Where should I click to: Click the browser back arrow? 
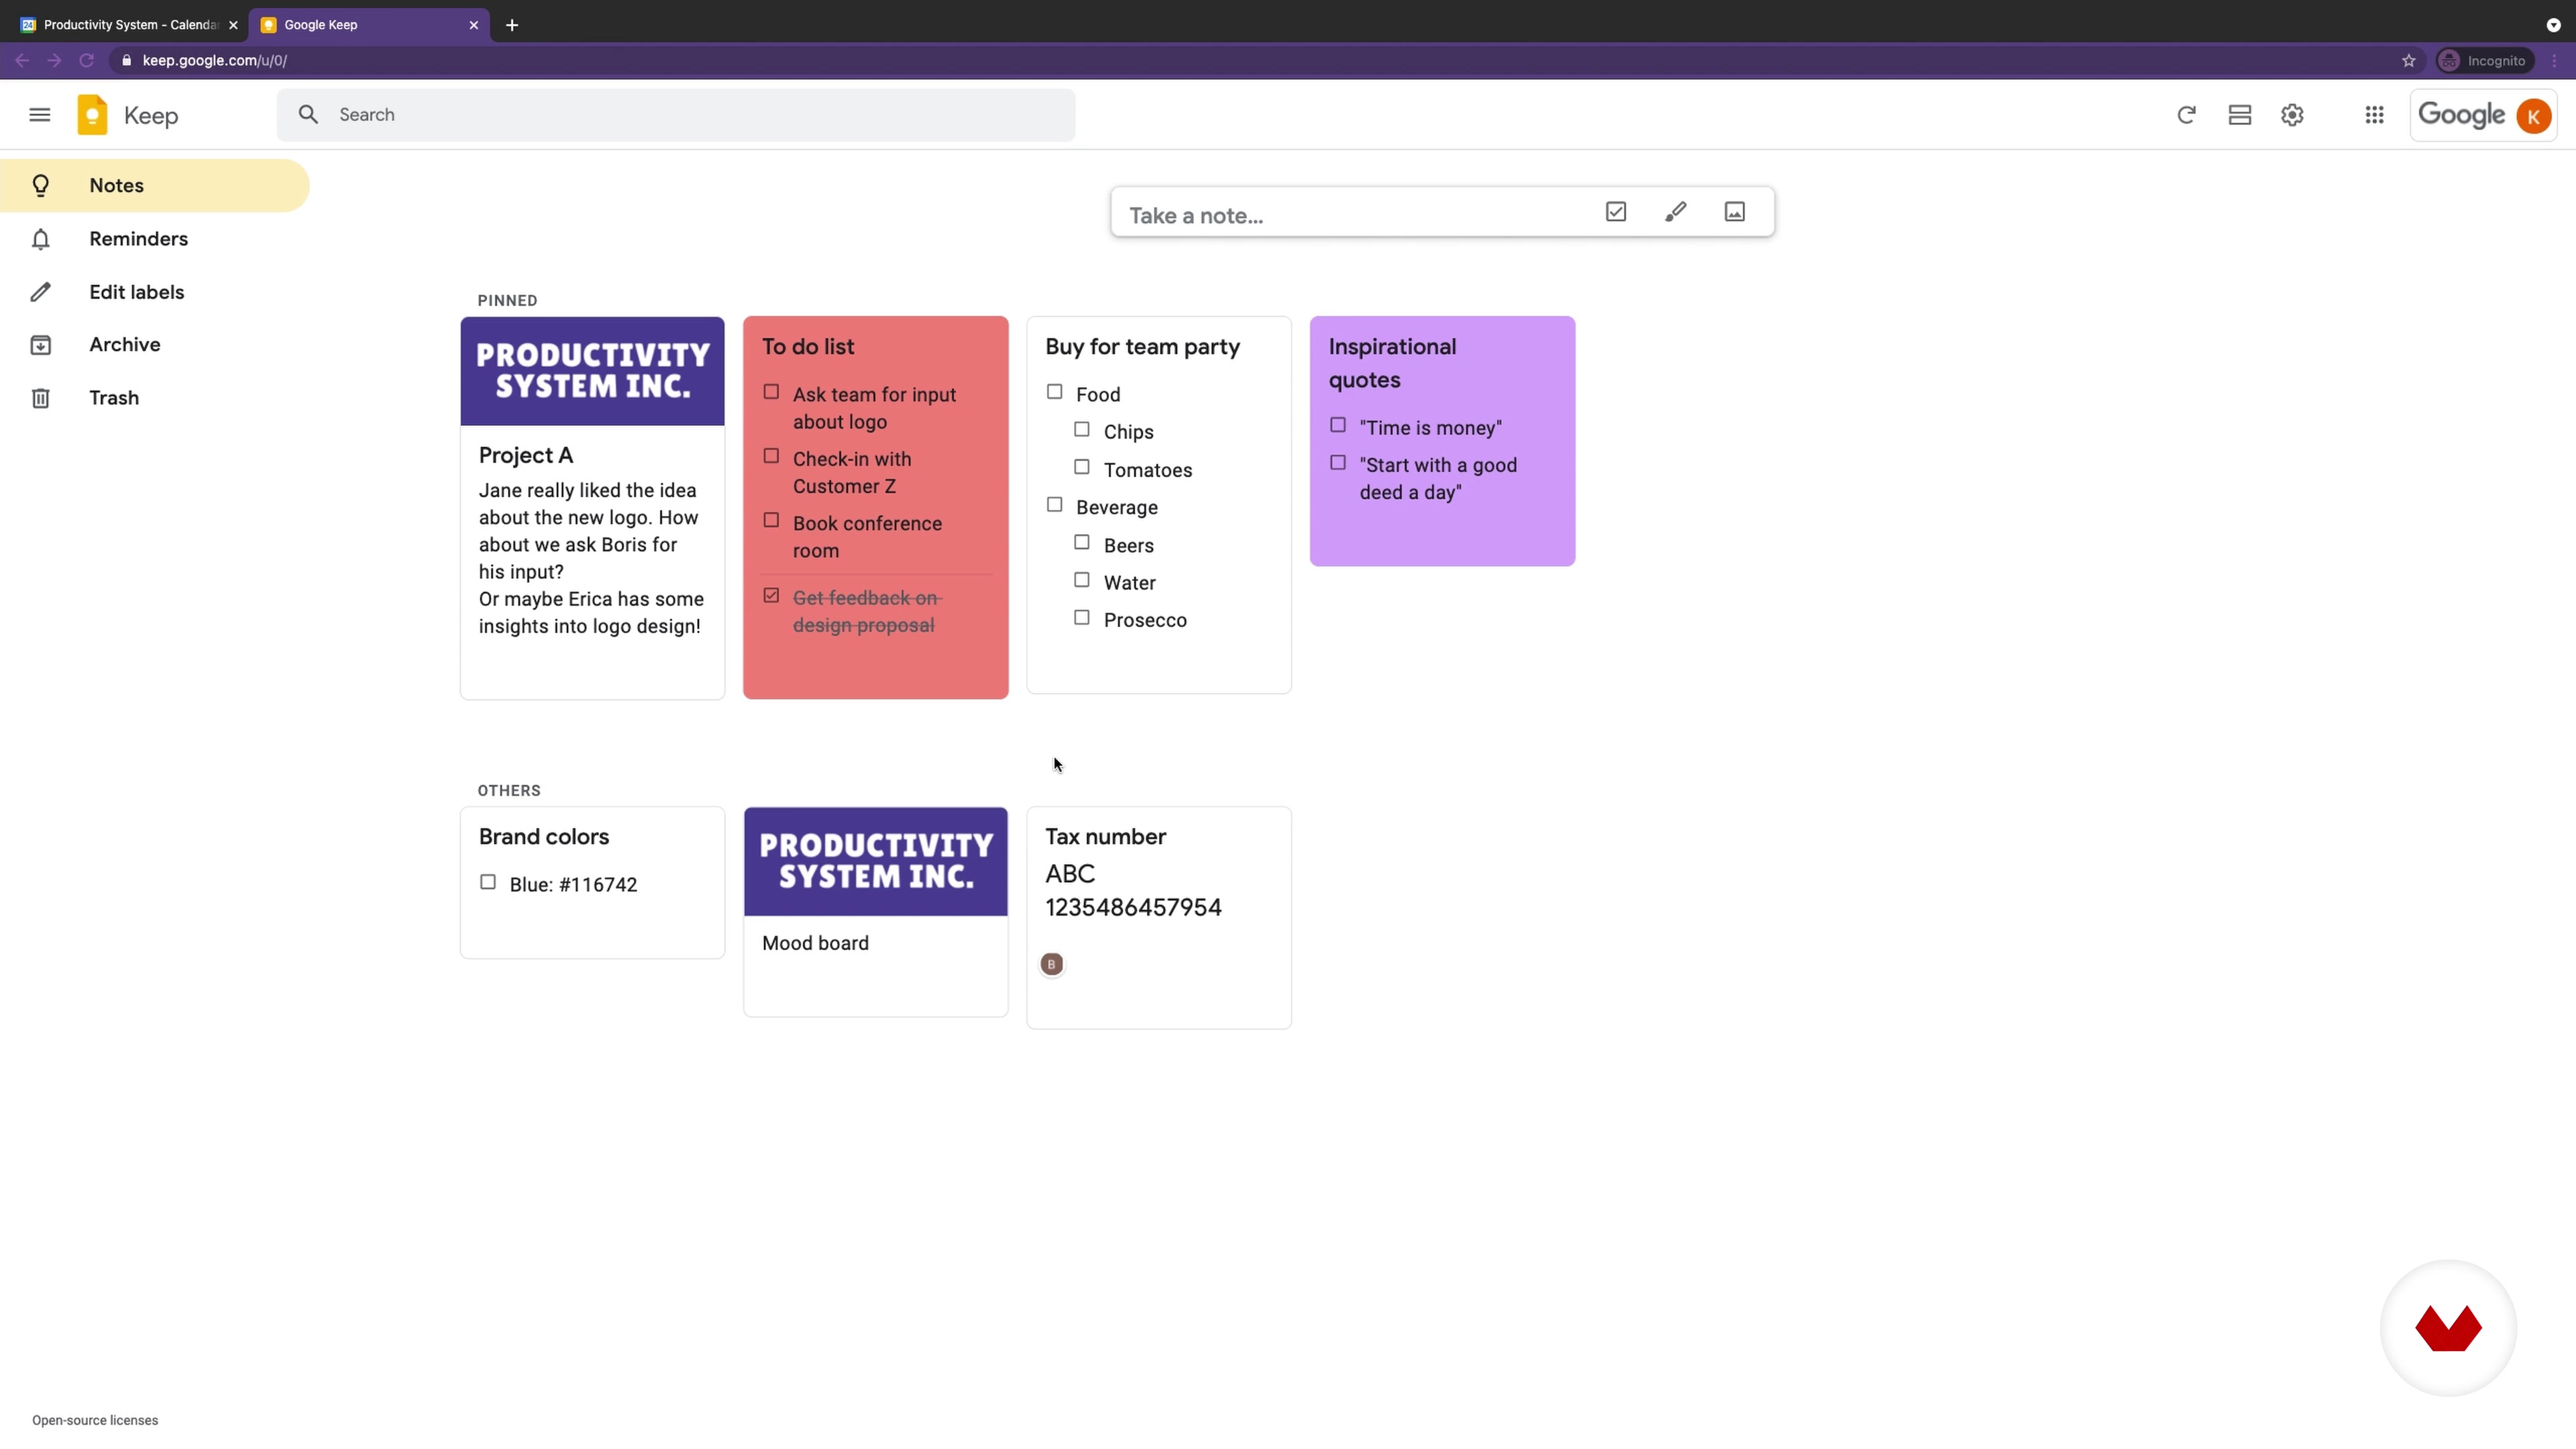[22, 61]
